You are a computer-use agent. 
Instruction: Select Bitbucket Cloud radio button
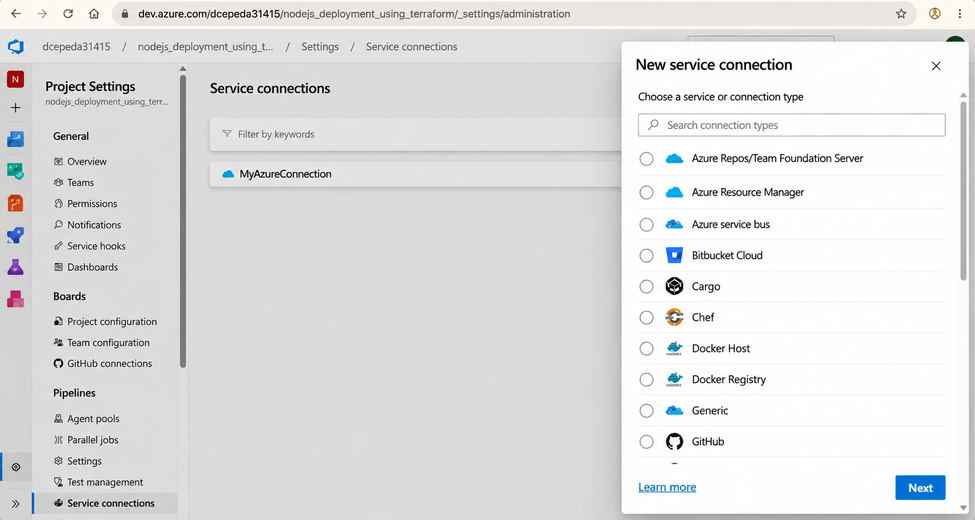pos(647,256)
